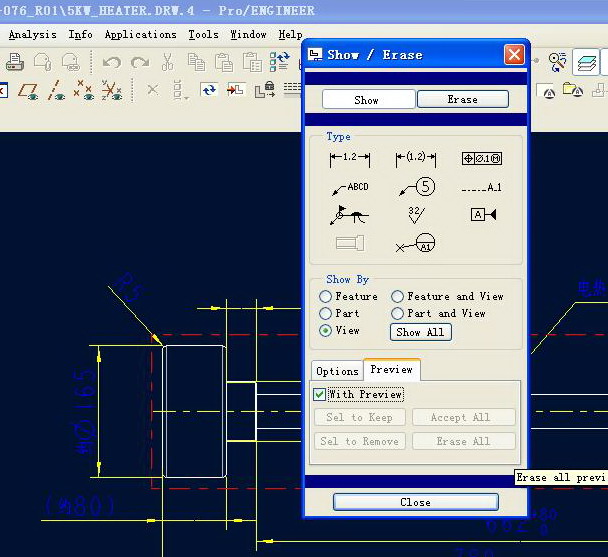Switch to Show mode
Image resolution: width=608 pixels, height=557 pixels.
tap(369, 100)
